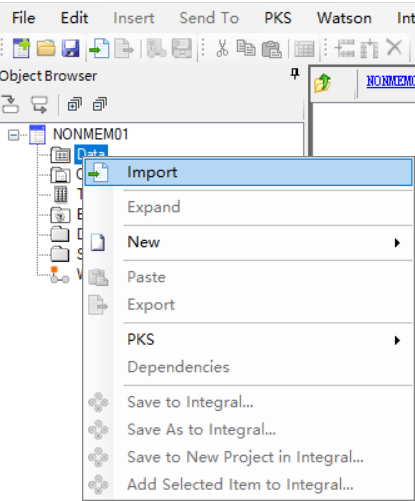Image resolution: width=415 pixels, height=501 pixels.
Task: Open a project with the folder icon
Action: (x=46, y=48)
